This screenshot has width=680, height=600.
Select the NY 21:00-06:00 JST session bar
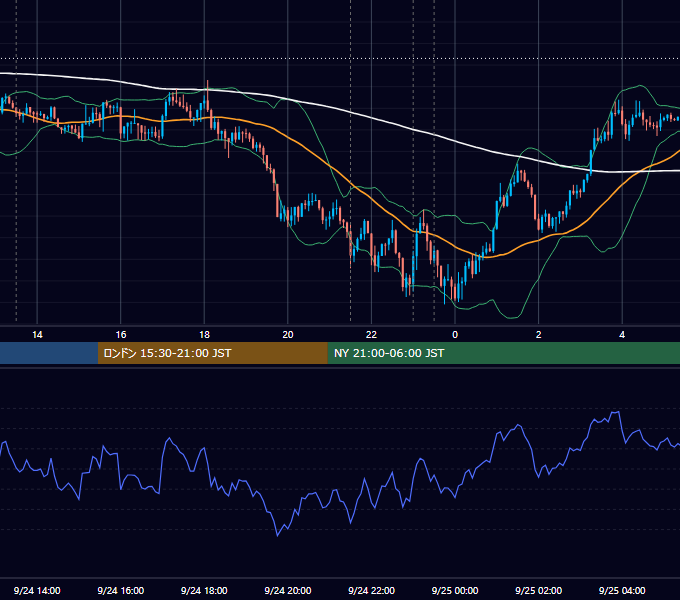point(503,353)
